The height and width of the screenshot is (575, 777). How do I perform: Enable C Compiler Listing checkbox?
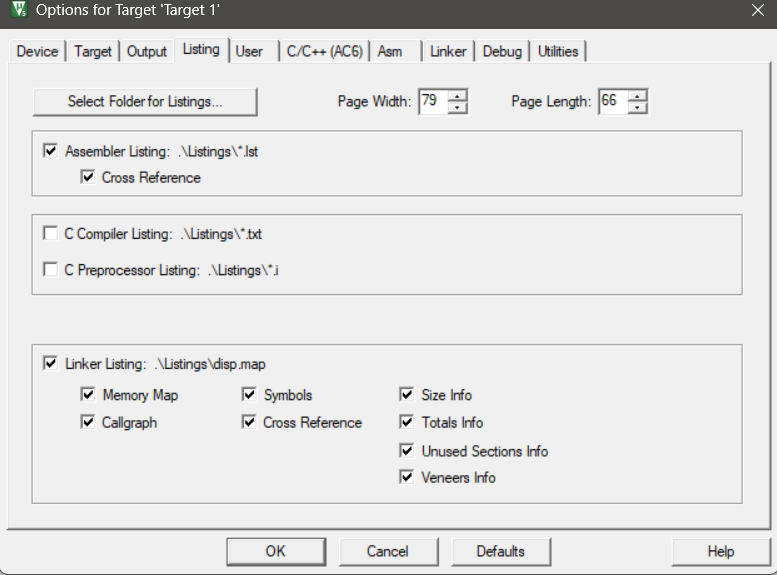pos(51,234)
